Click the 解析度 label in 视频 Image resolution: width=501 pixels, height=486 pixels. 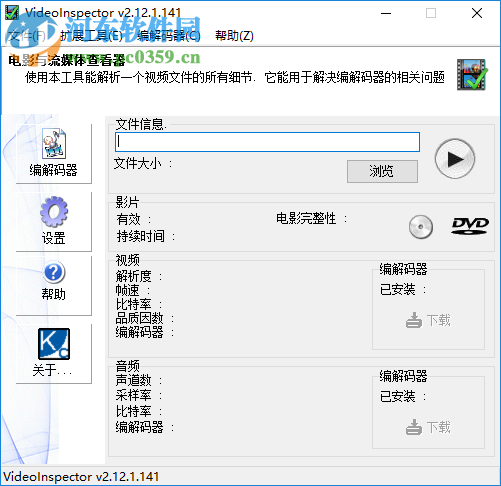pyautogui.click(x=139, y=276)
